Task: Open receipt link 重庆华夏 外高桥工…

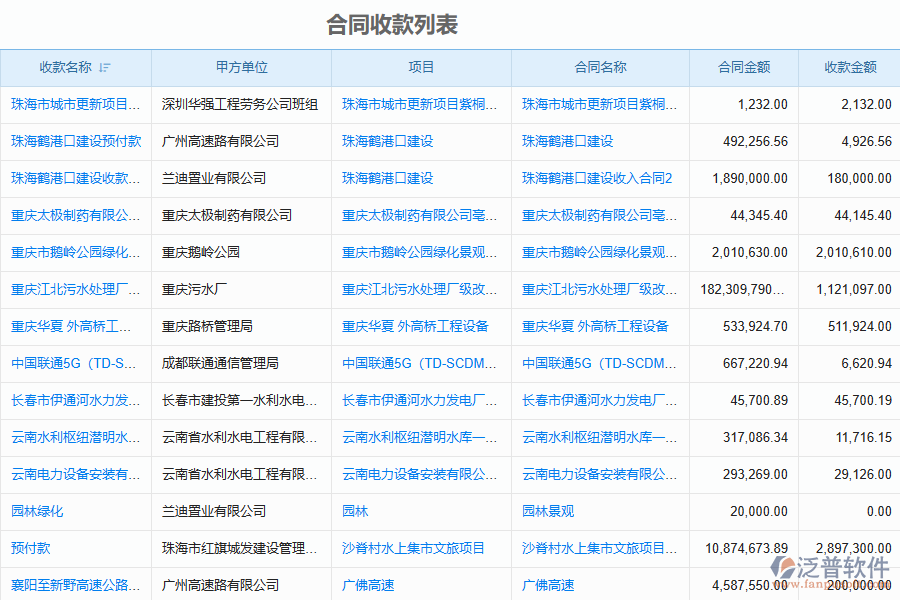Action: click(71, 327)
